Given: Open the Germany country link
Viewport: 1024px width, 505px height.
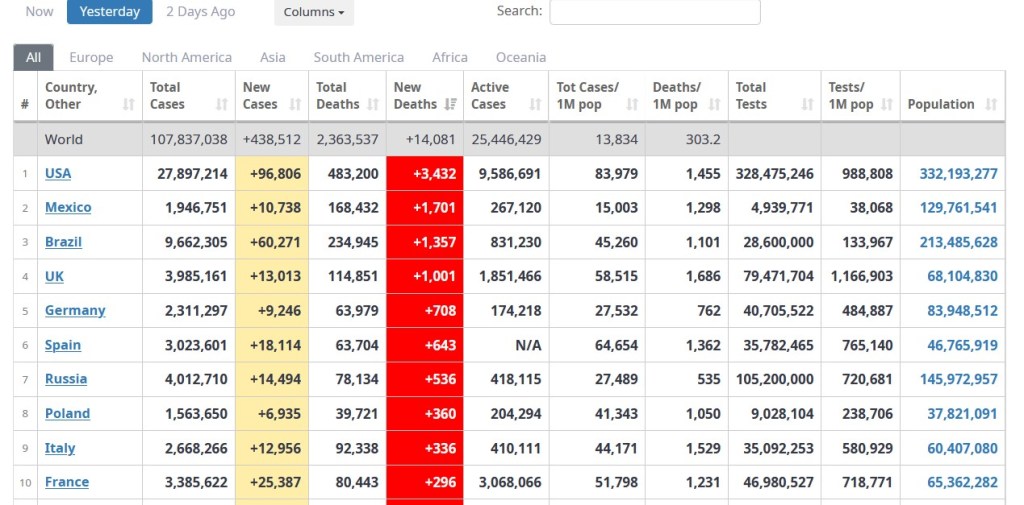Looking at the screenshot, I should (75, 310).
